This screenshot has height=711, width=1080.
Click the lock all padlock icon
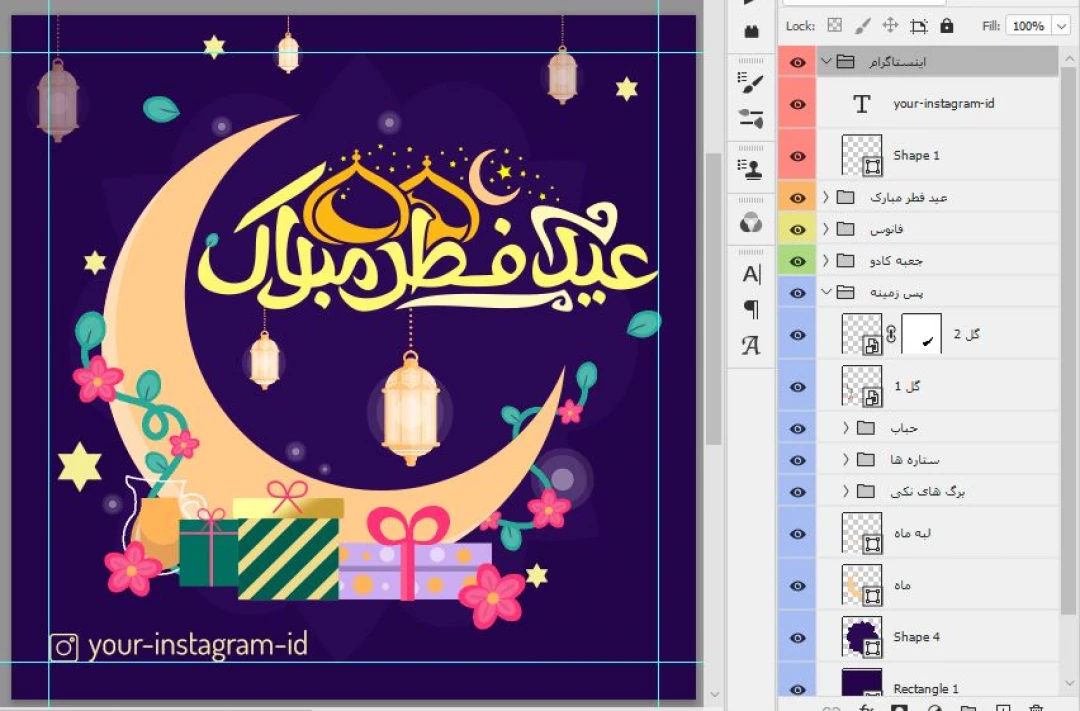947,26
